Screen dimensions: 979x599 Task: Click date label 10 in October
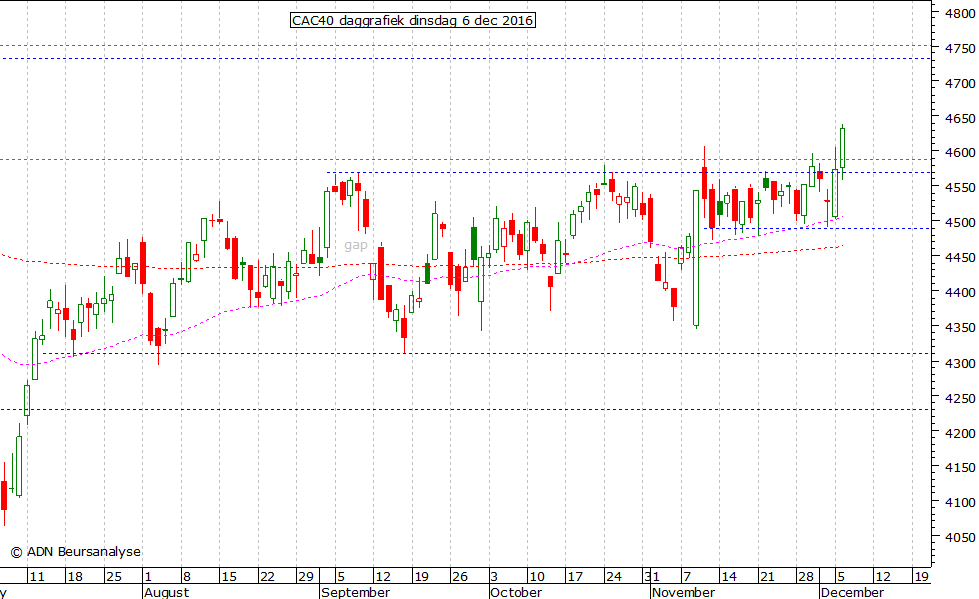537,577
